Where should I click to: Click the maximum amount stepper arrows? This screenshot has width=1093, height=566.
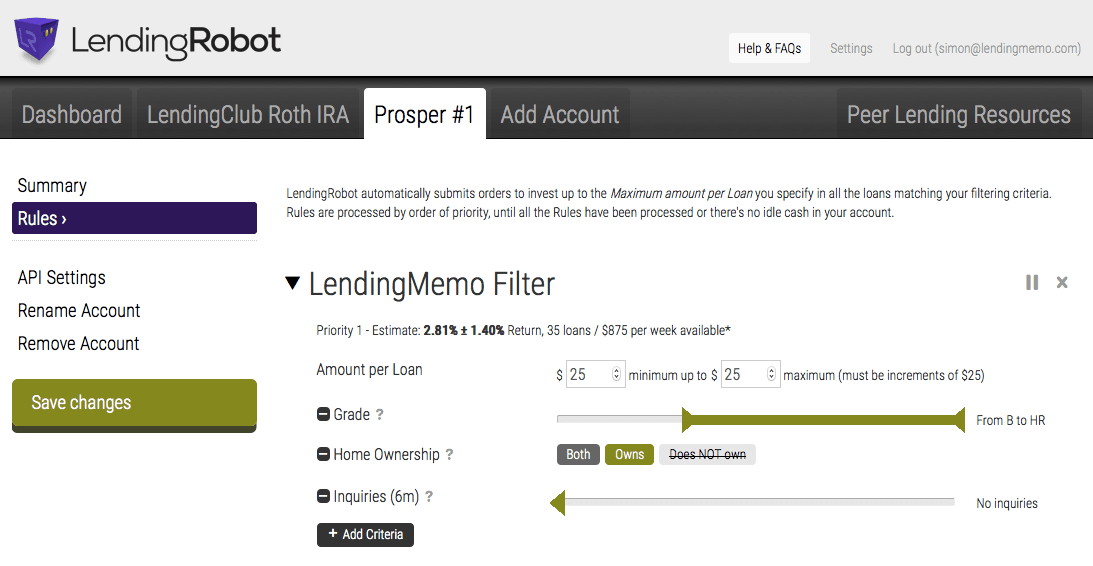(x=771, y=375)
